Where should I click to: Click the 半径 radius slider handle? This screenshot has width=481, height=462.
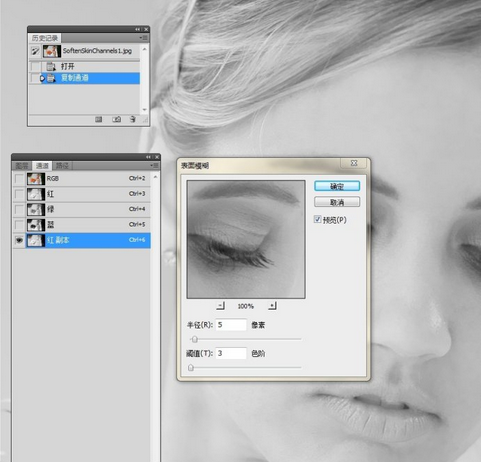[x=195, y=339]
